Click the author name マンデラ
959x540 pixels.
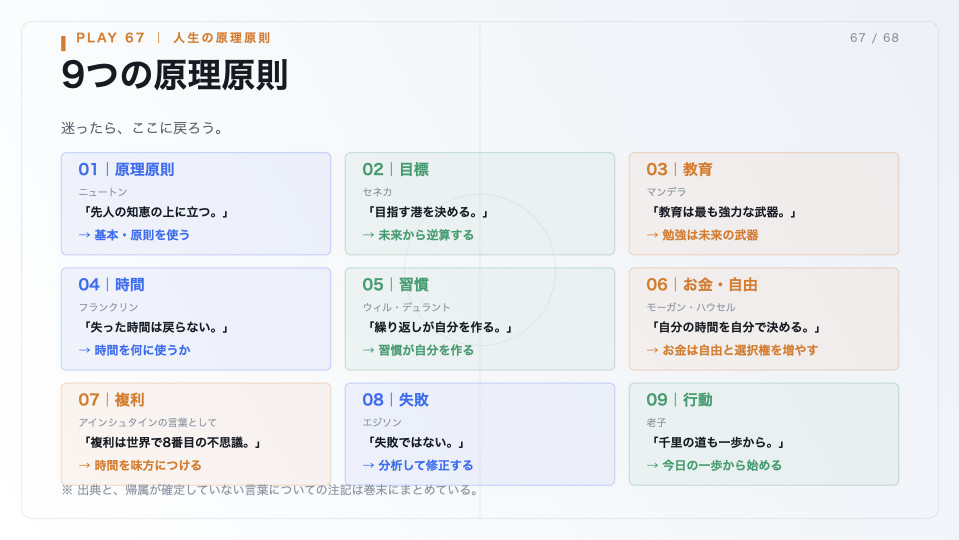click(666, 192)
